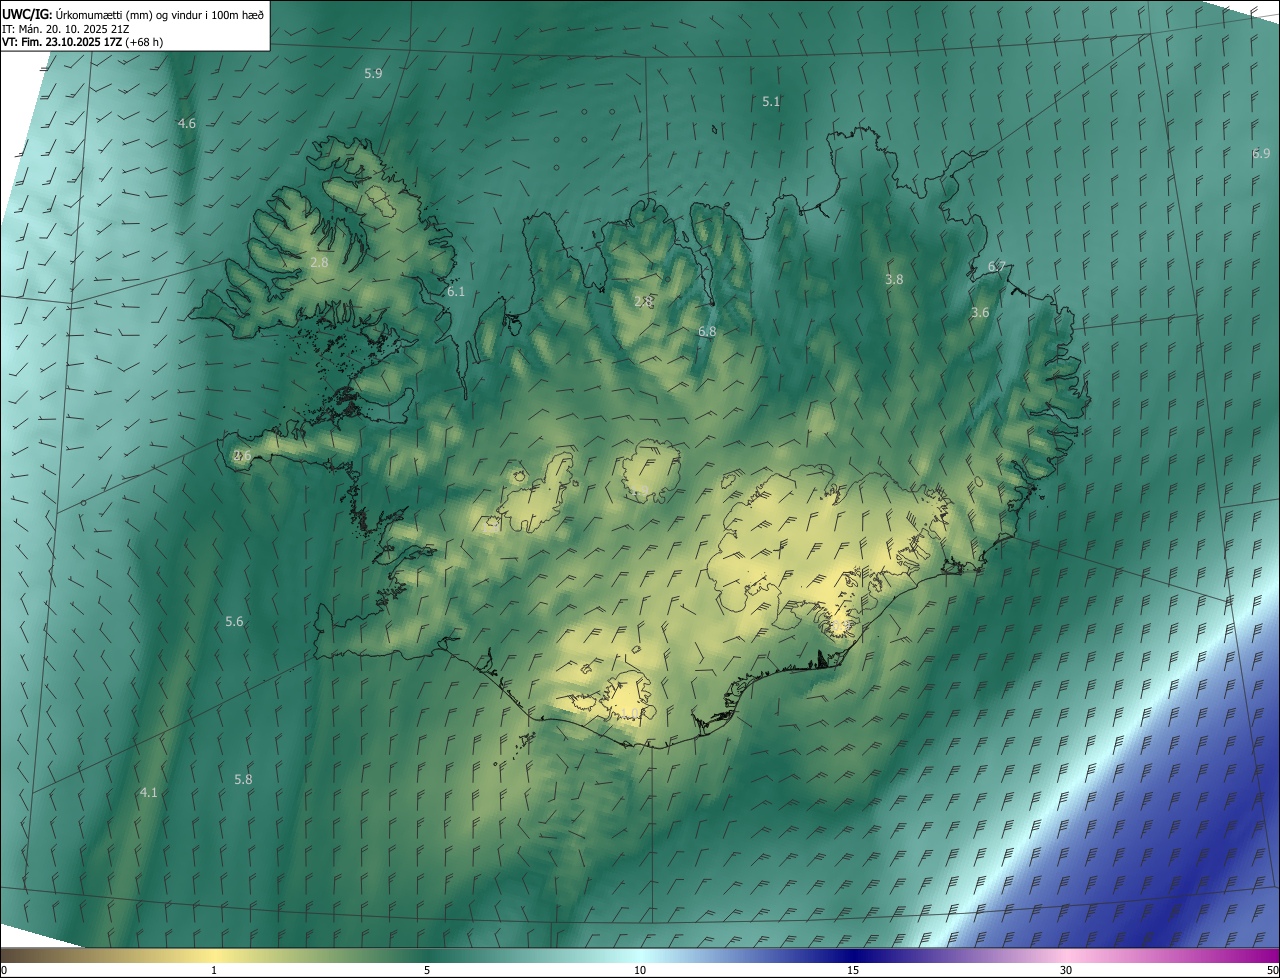Click the 4.1 value on the map
Screen dimensions: 1280x978
(x=148, y=793)
